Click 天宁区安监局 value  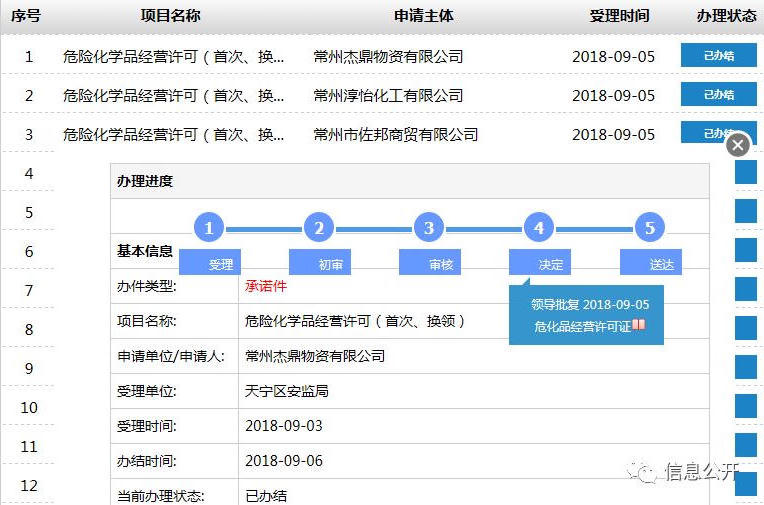click(x=286, y=391)
